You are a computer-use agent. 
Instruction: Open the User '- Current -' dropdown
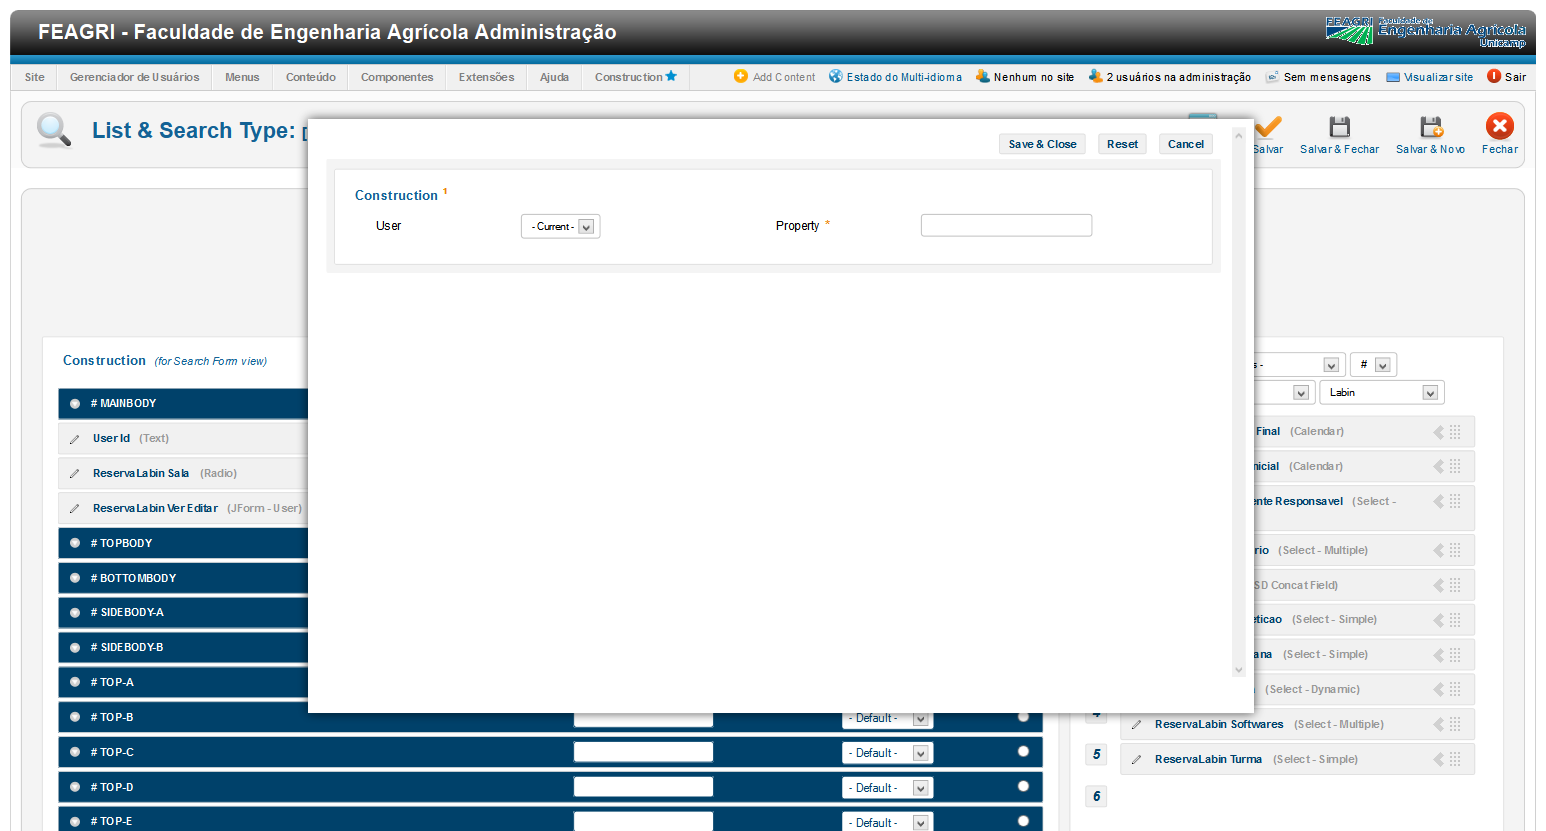point(560,227)
